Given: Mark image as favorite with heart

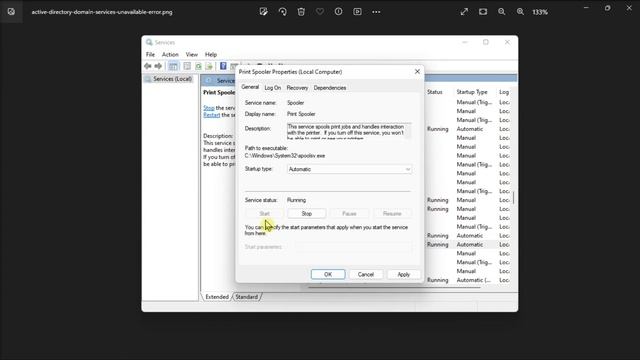Looking at the screenshot, I should pyautogui.click(x=320, y=12).
